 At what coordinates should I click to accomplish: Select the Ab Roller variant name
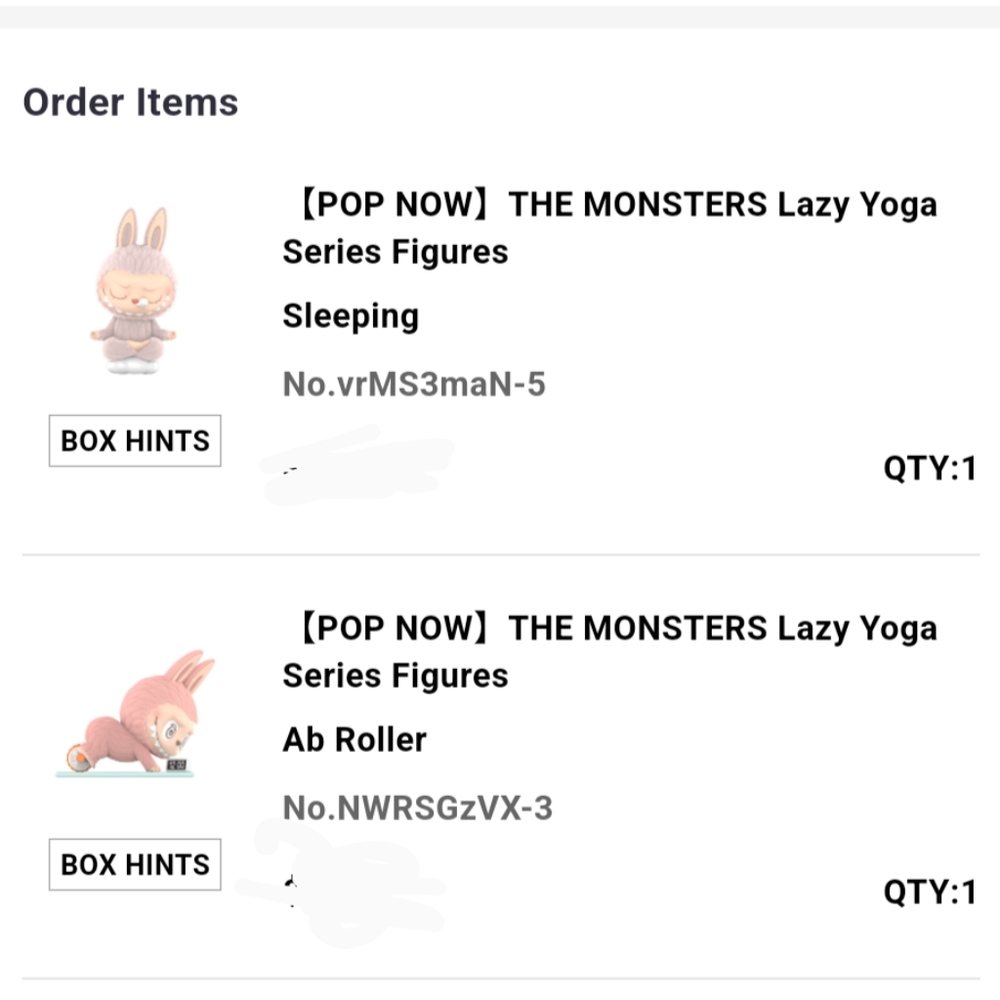click(354, 740)
